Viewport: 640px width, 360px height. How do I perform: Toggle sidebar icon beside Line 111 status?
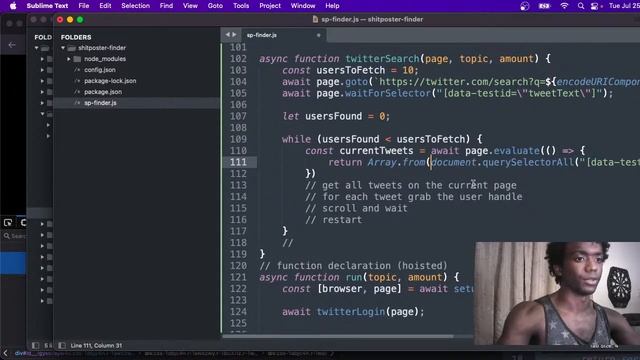click(62, 345)
